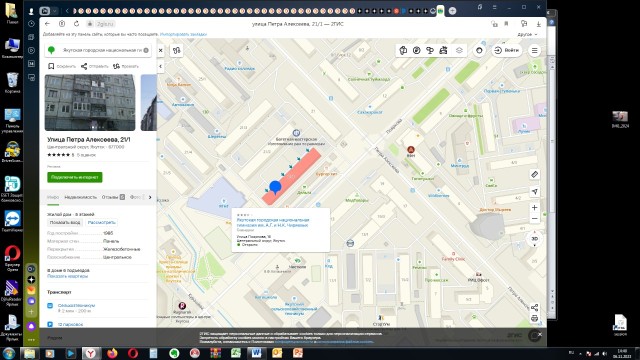Open the Word icon in taskbar

point(256,353)
